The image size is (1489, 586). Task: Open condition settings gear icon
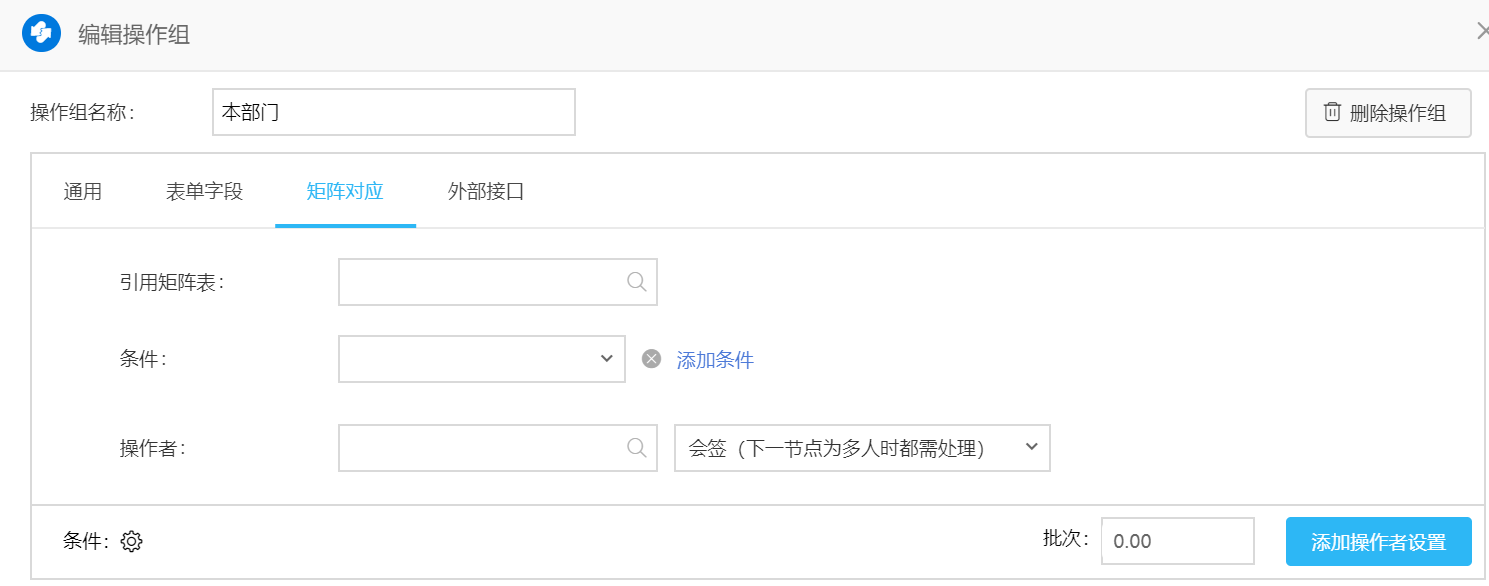tap(132, 542)
